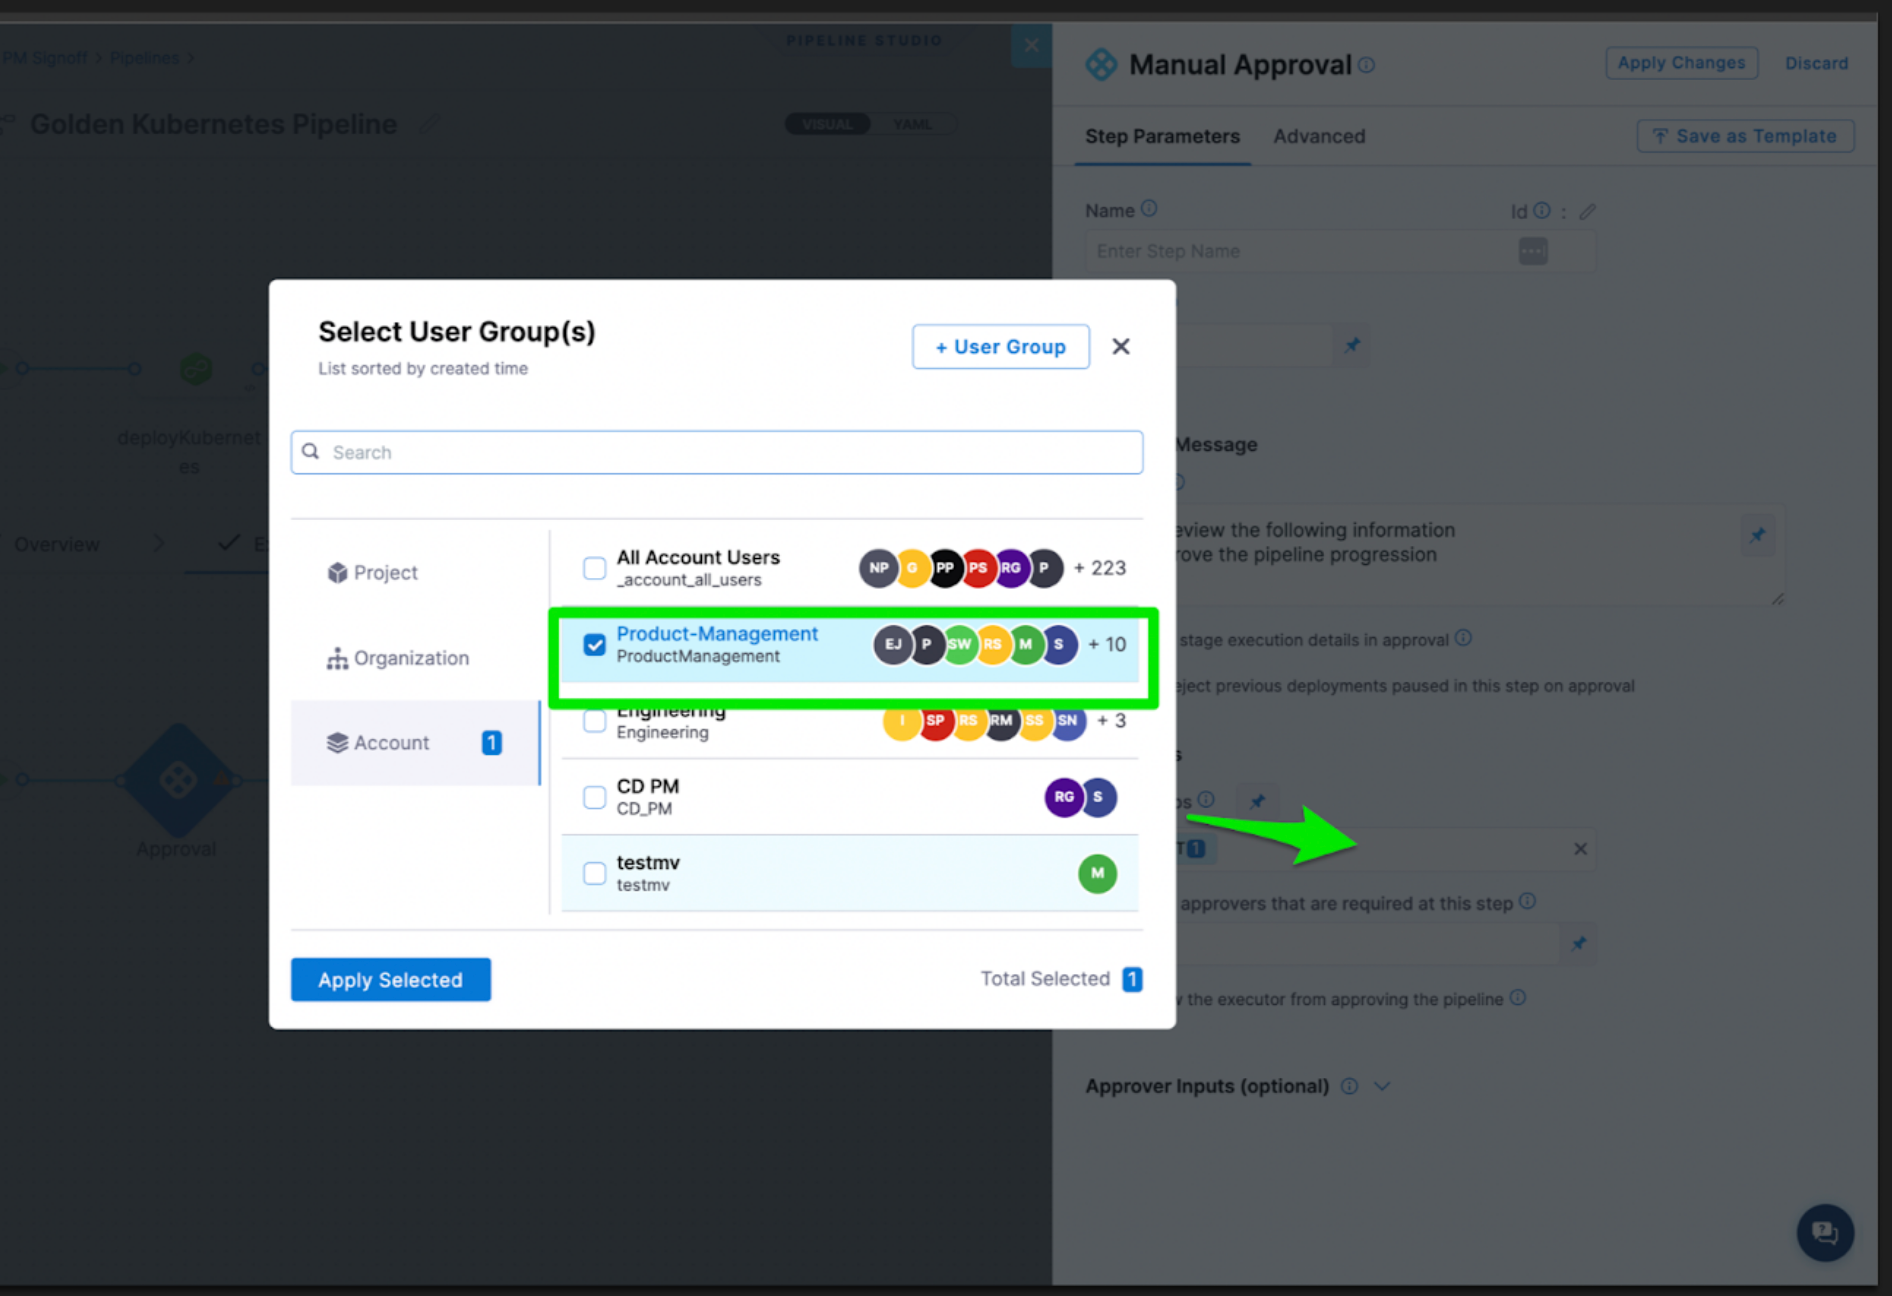Tick the testmv group checkbox
Screen dimensions: 1892x1296
click(594, 873)
